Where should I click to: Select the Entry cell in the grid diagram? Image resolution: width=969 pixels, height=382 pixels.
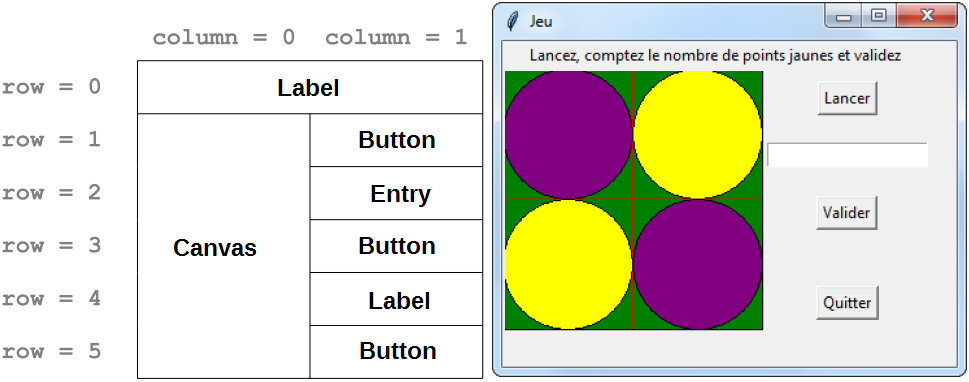pyautogui.click(x=396, y=193)
